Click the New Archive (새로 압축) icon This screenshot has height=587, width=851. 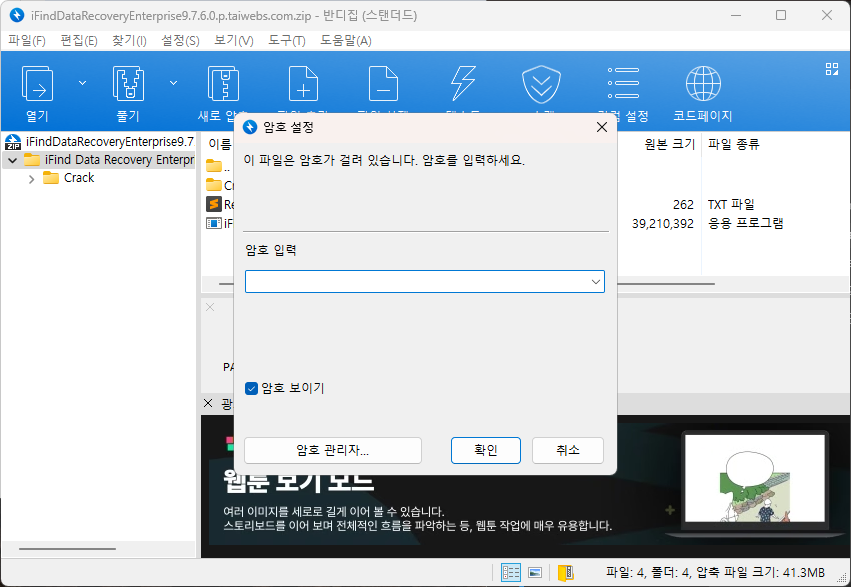(x=223, y=84)
